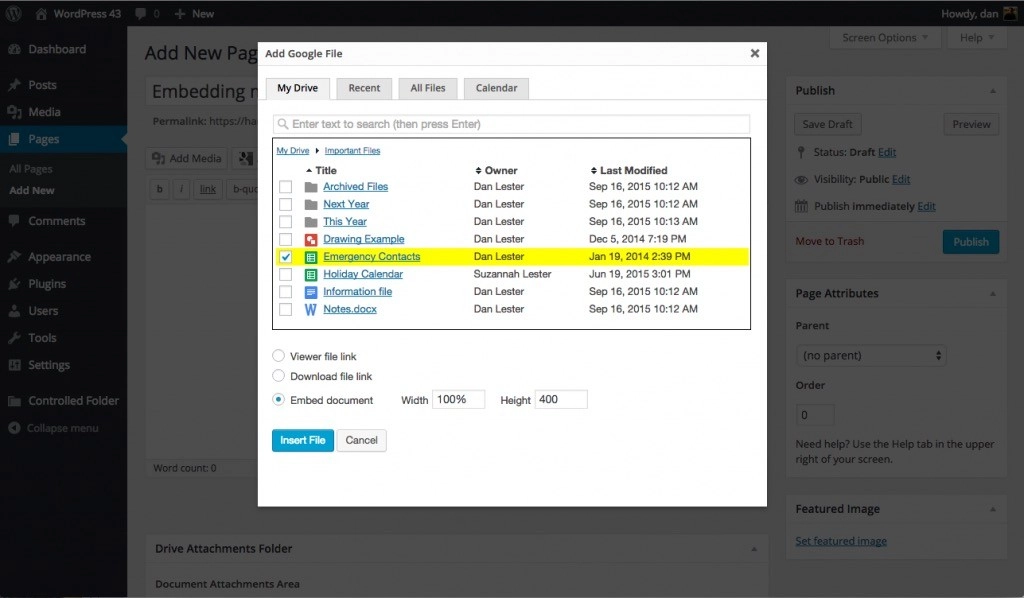The image size is (1024, 598).
Task: Click the Holiday Calendar spreadsheet icon
Action: coord(311,274)
